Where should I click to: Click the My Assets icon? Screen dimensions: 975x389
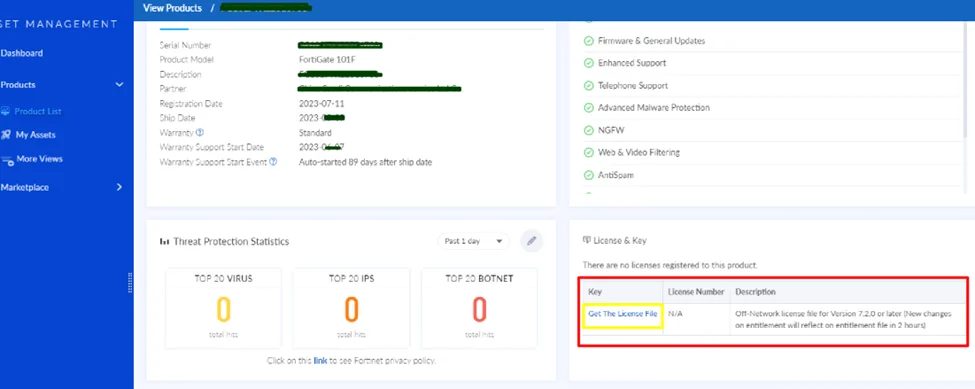[6, 135]
